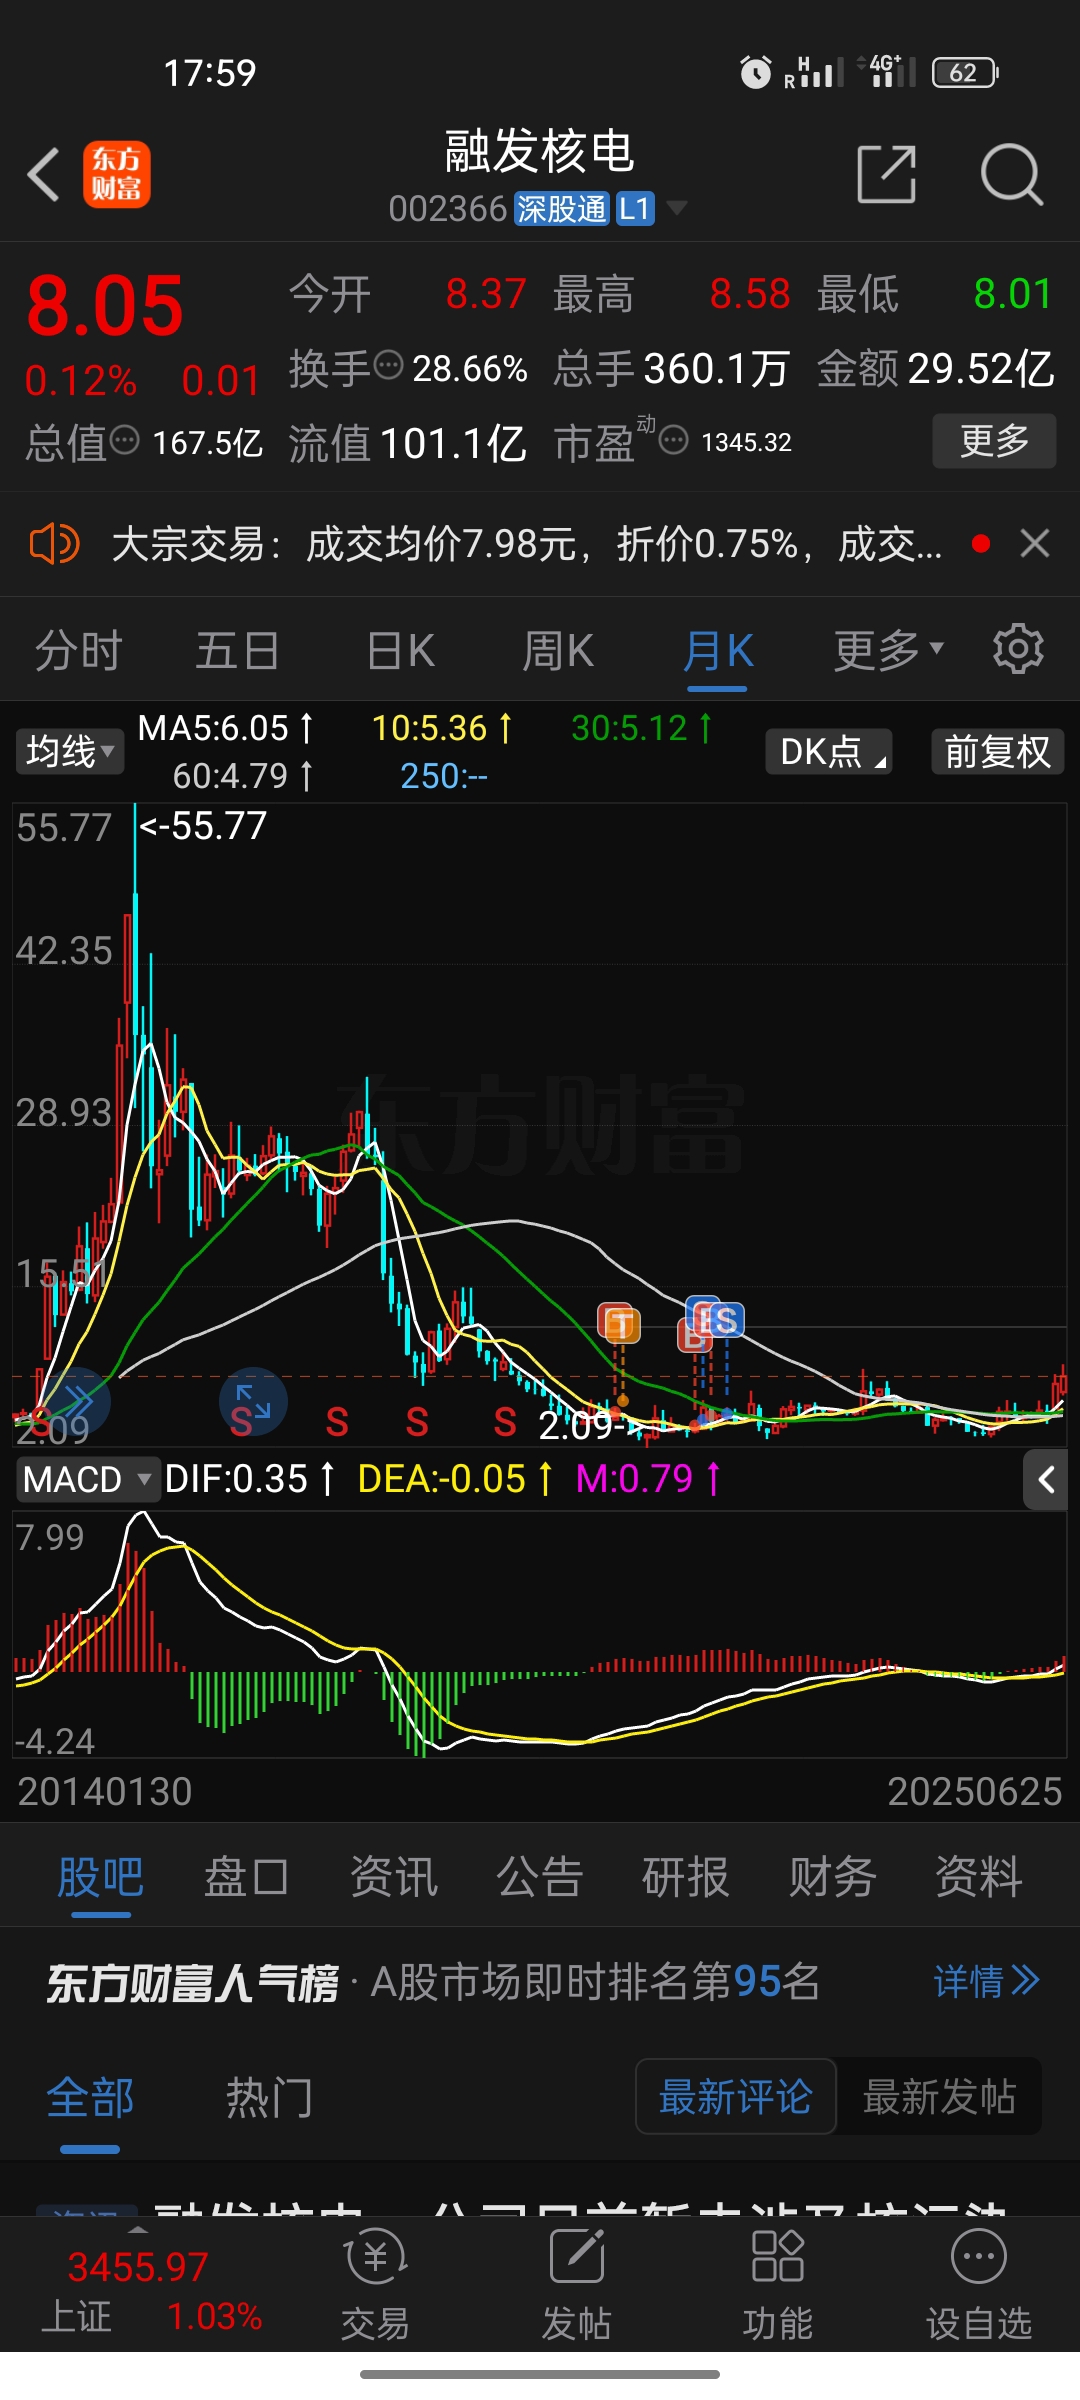Tap the speaker announcement icon

pyautogui.click(x=54, y=544)
